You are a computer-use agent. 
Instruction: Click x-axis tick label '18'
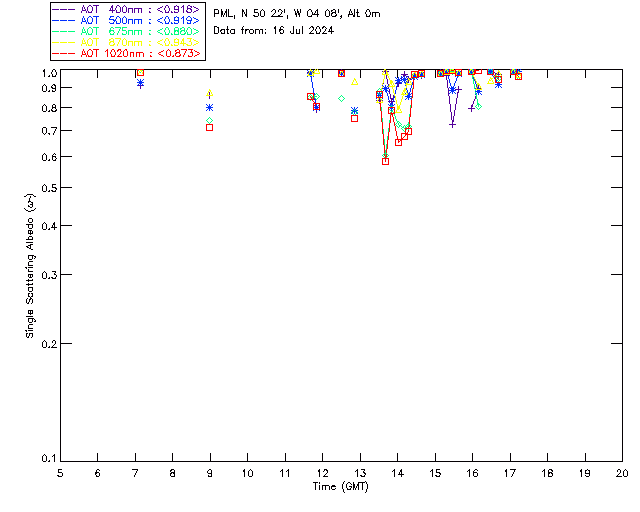point(547,473)
